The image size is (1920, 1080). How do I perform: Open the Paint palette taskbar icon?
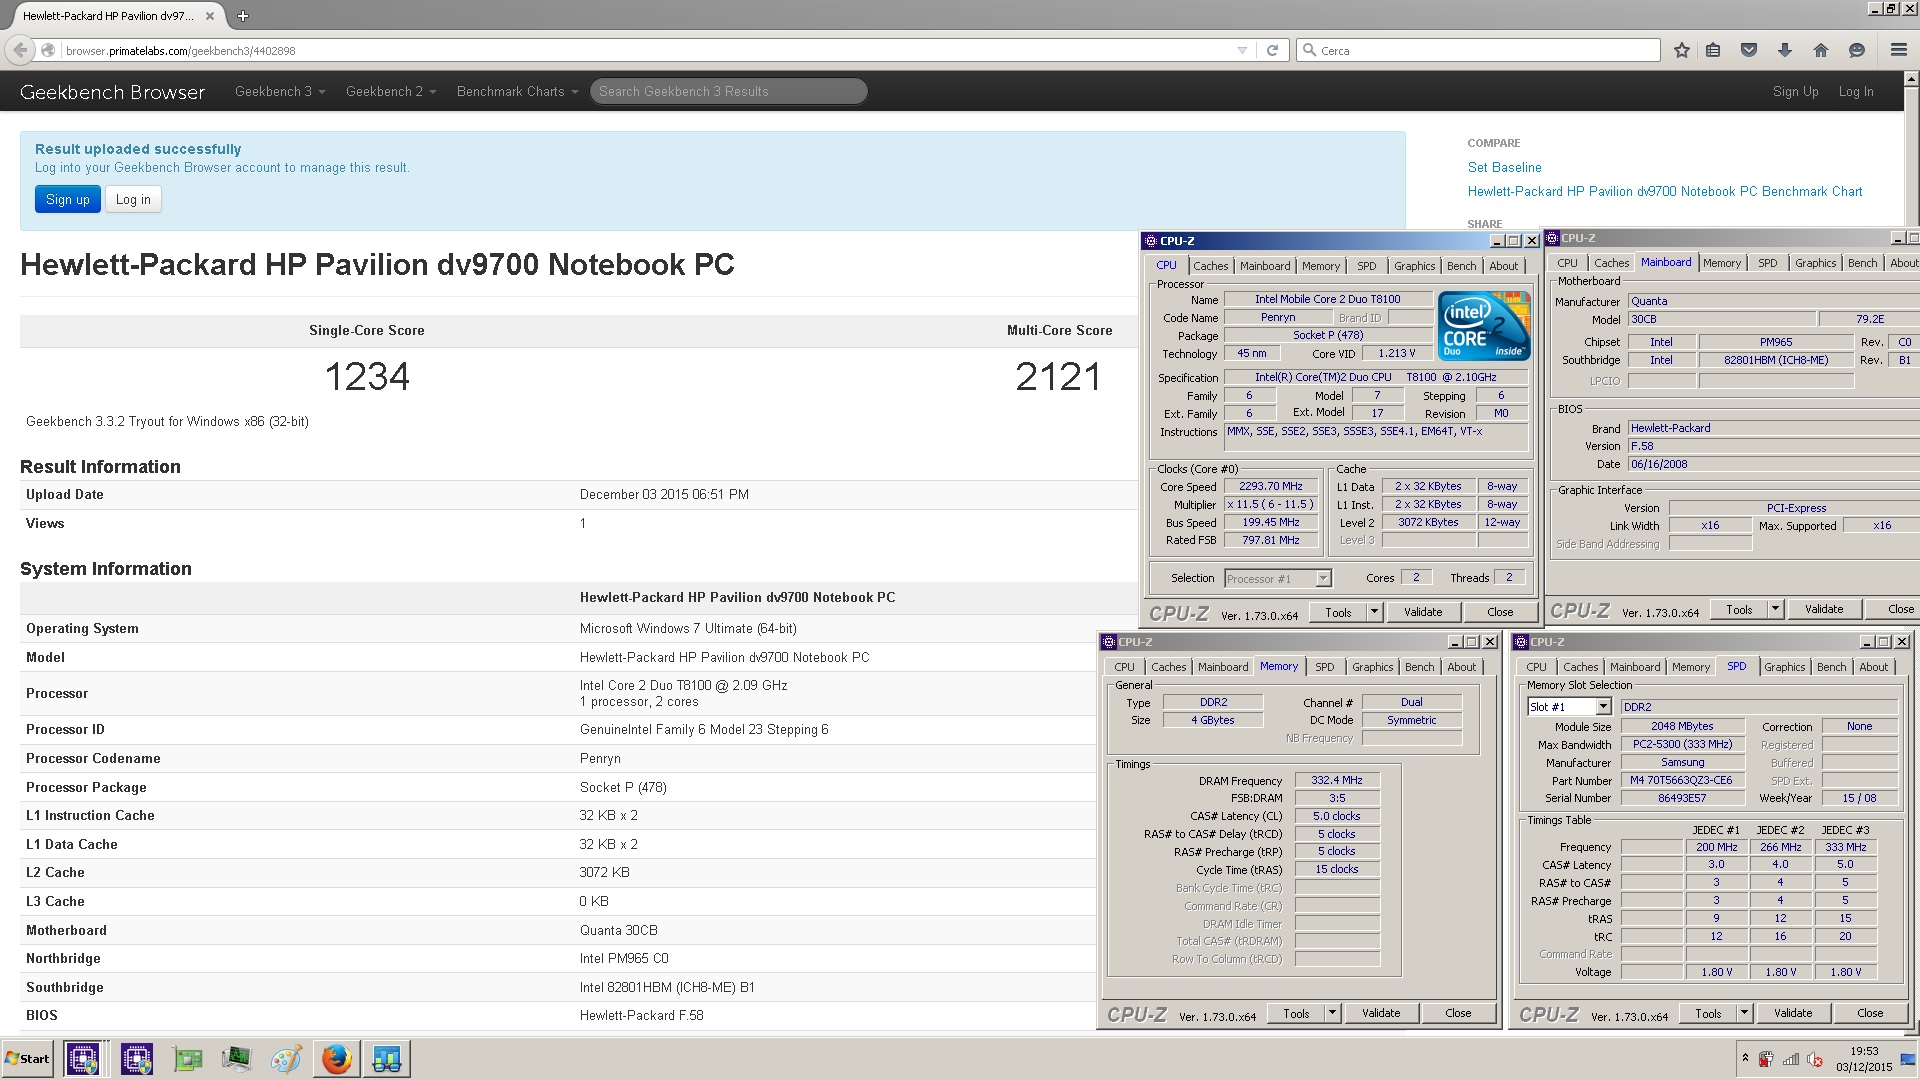click(286, 1058)
